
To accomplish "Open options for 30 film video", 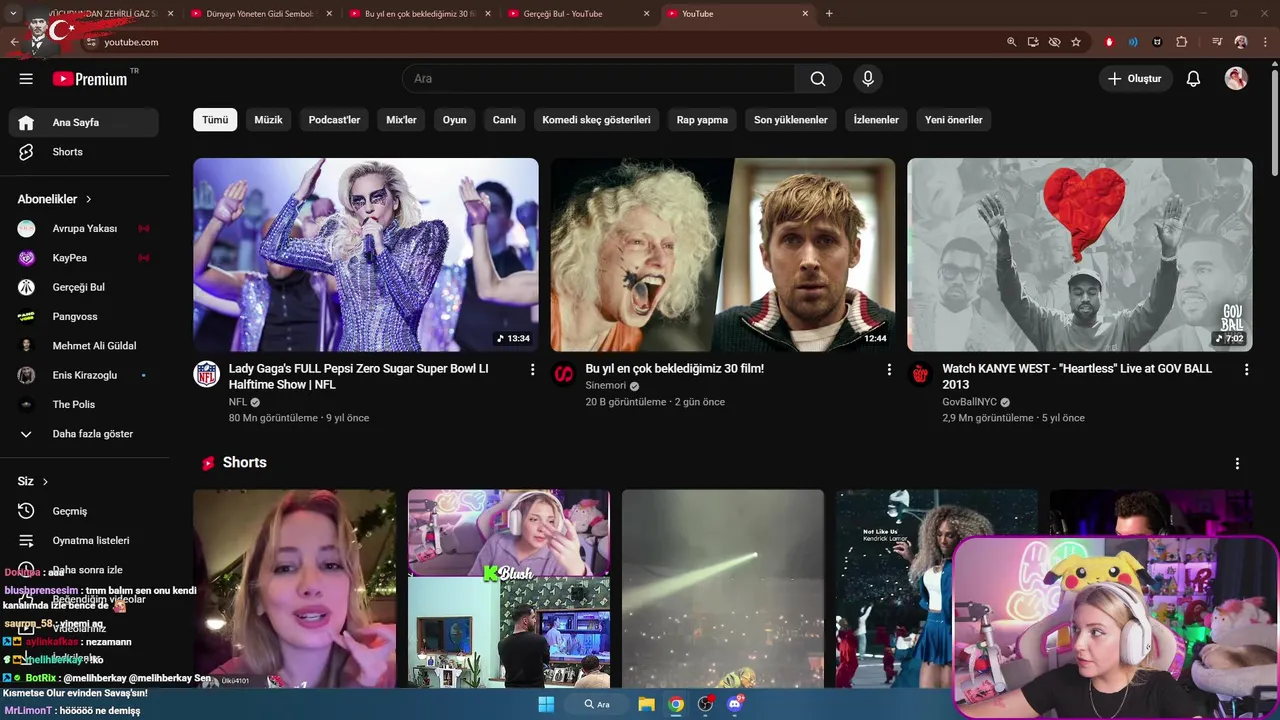I will click(889, 370).
